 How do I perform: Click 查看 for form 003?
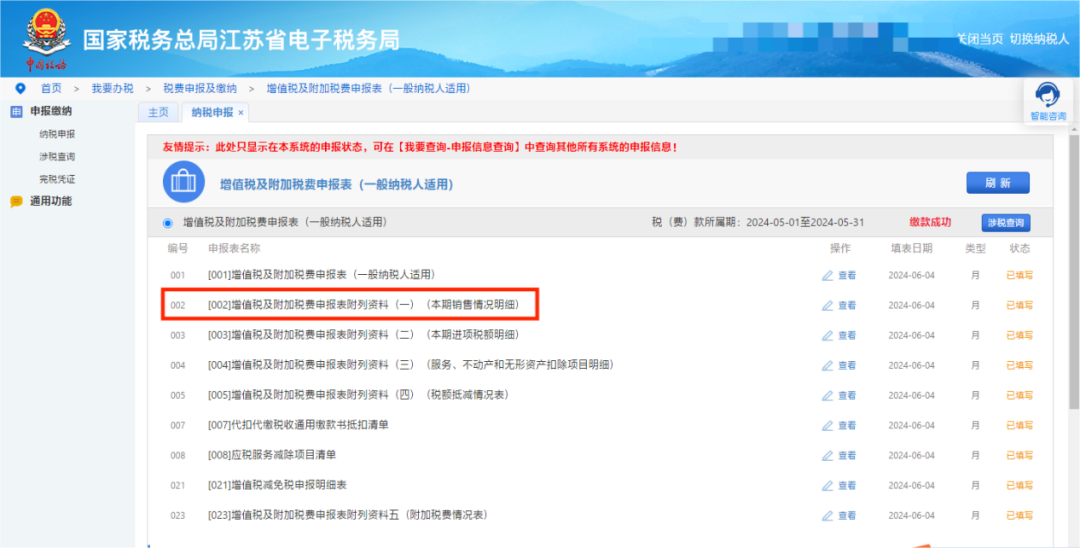(x=847, y=335)
